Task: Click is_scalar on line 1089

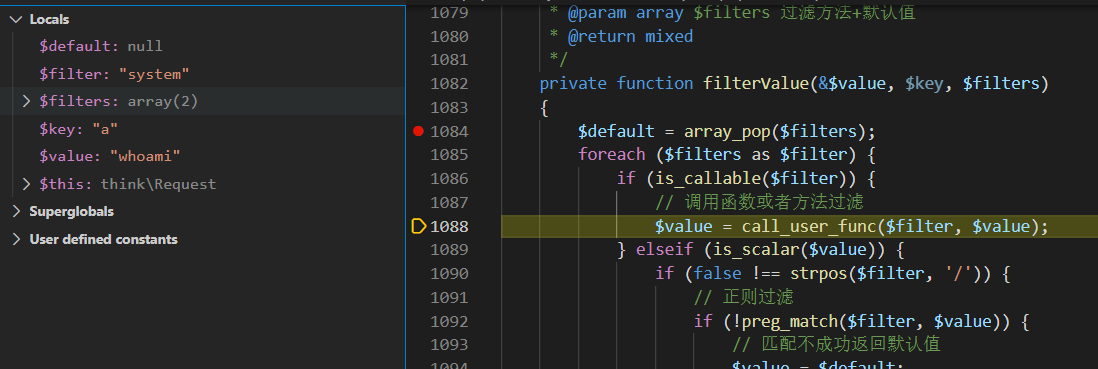Action: coord(756,250)
